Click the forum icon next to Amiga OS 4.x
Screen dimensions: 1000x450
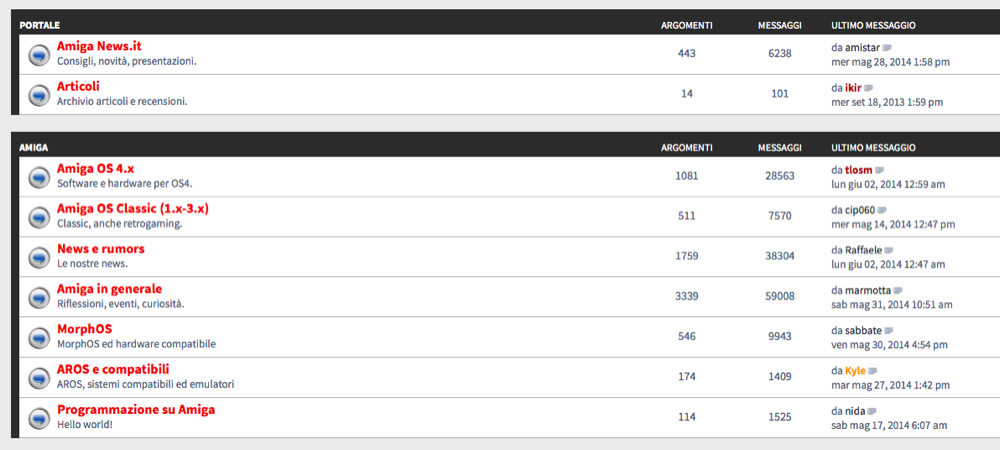pyautogui.click(x=40, y=177)
